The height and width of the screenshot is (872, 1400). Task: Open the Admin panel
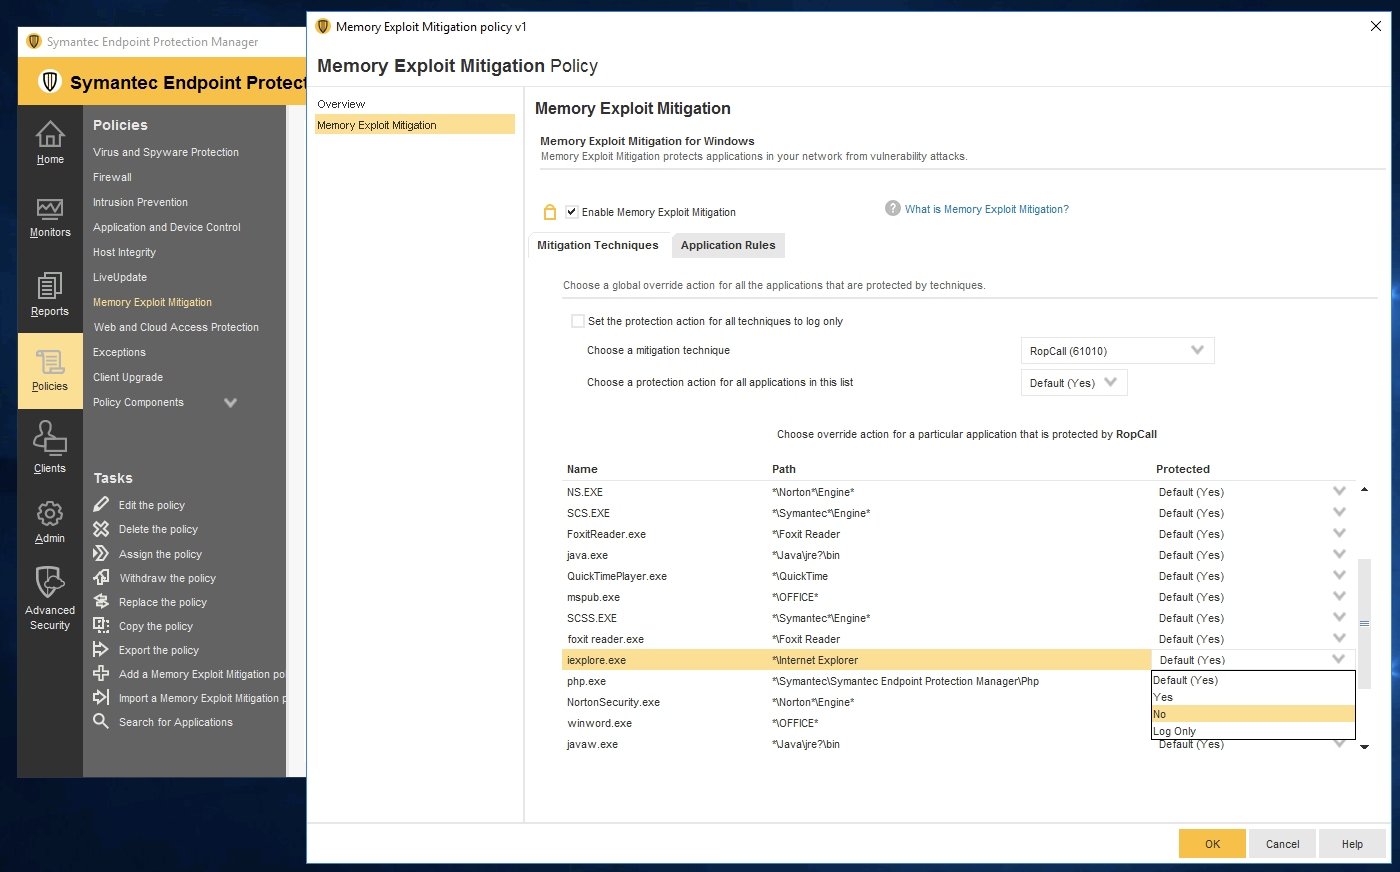[49, 522]
